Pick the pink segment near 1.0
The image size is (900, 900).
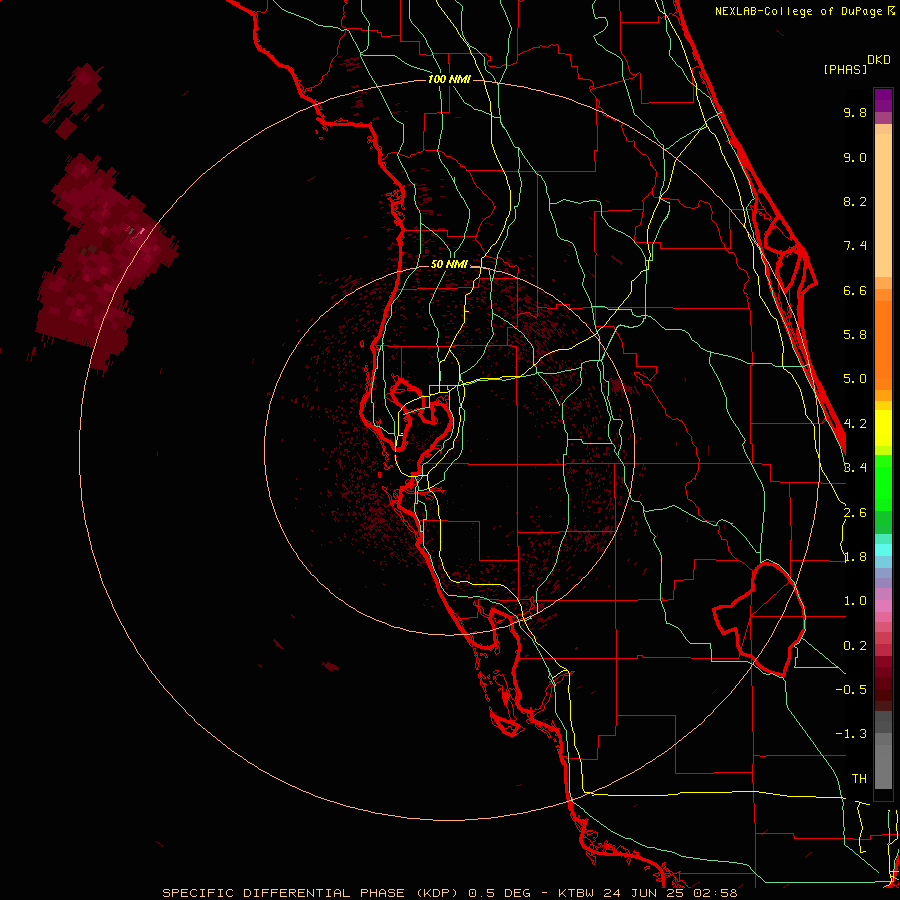click(883, 606)
